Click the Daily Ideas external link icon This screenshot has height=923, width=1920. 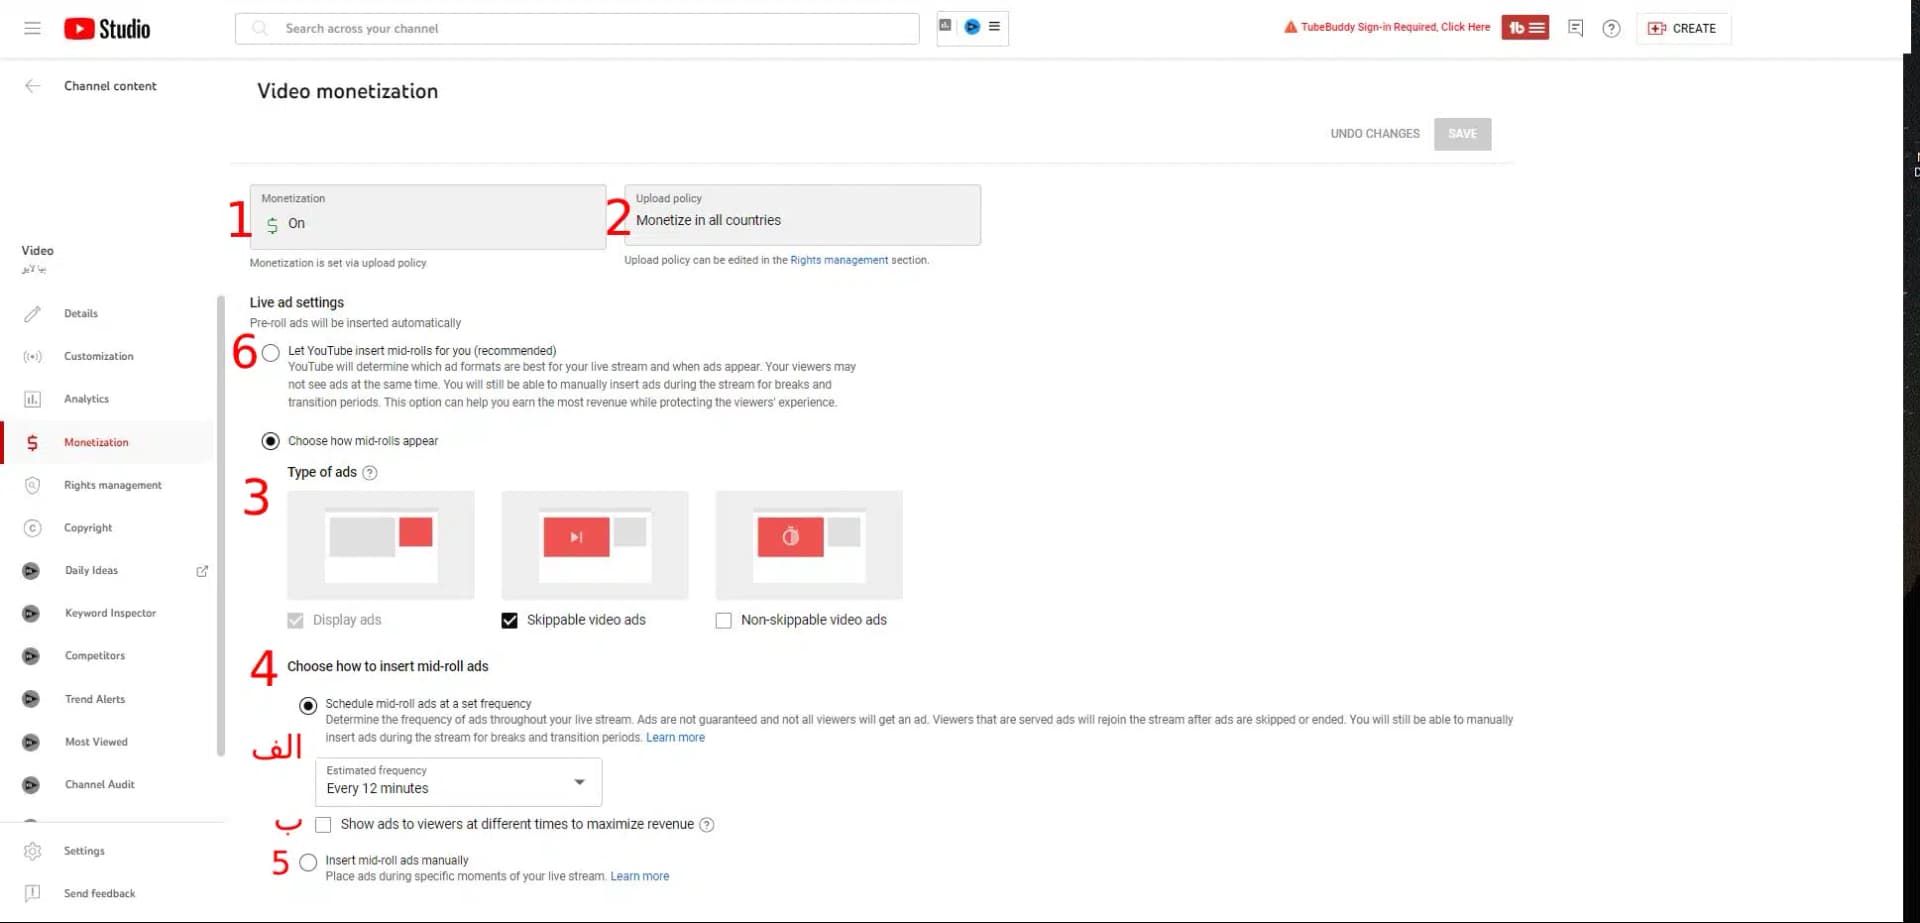tap(202, 571)
